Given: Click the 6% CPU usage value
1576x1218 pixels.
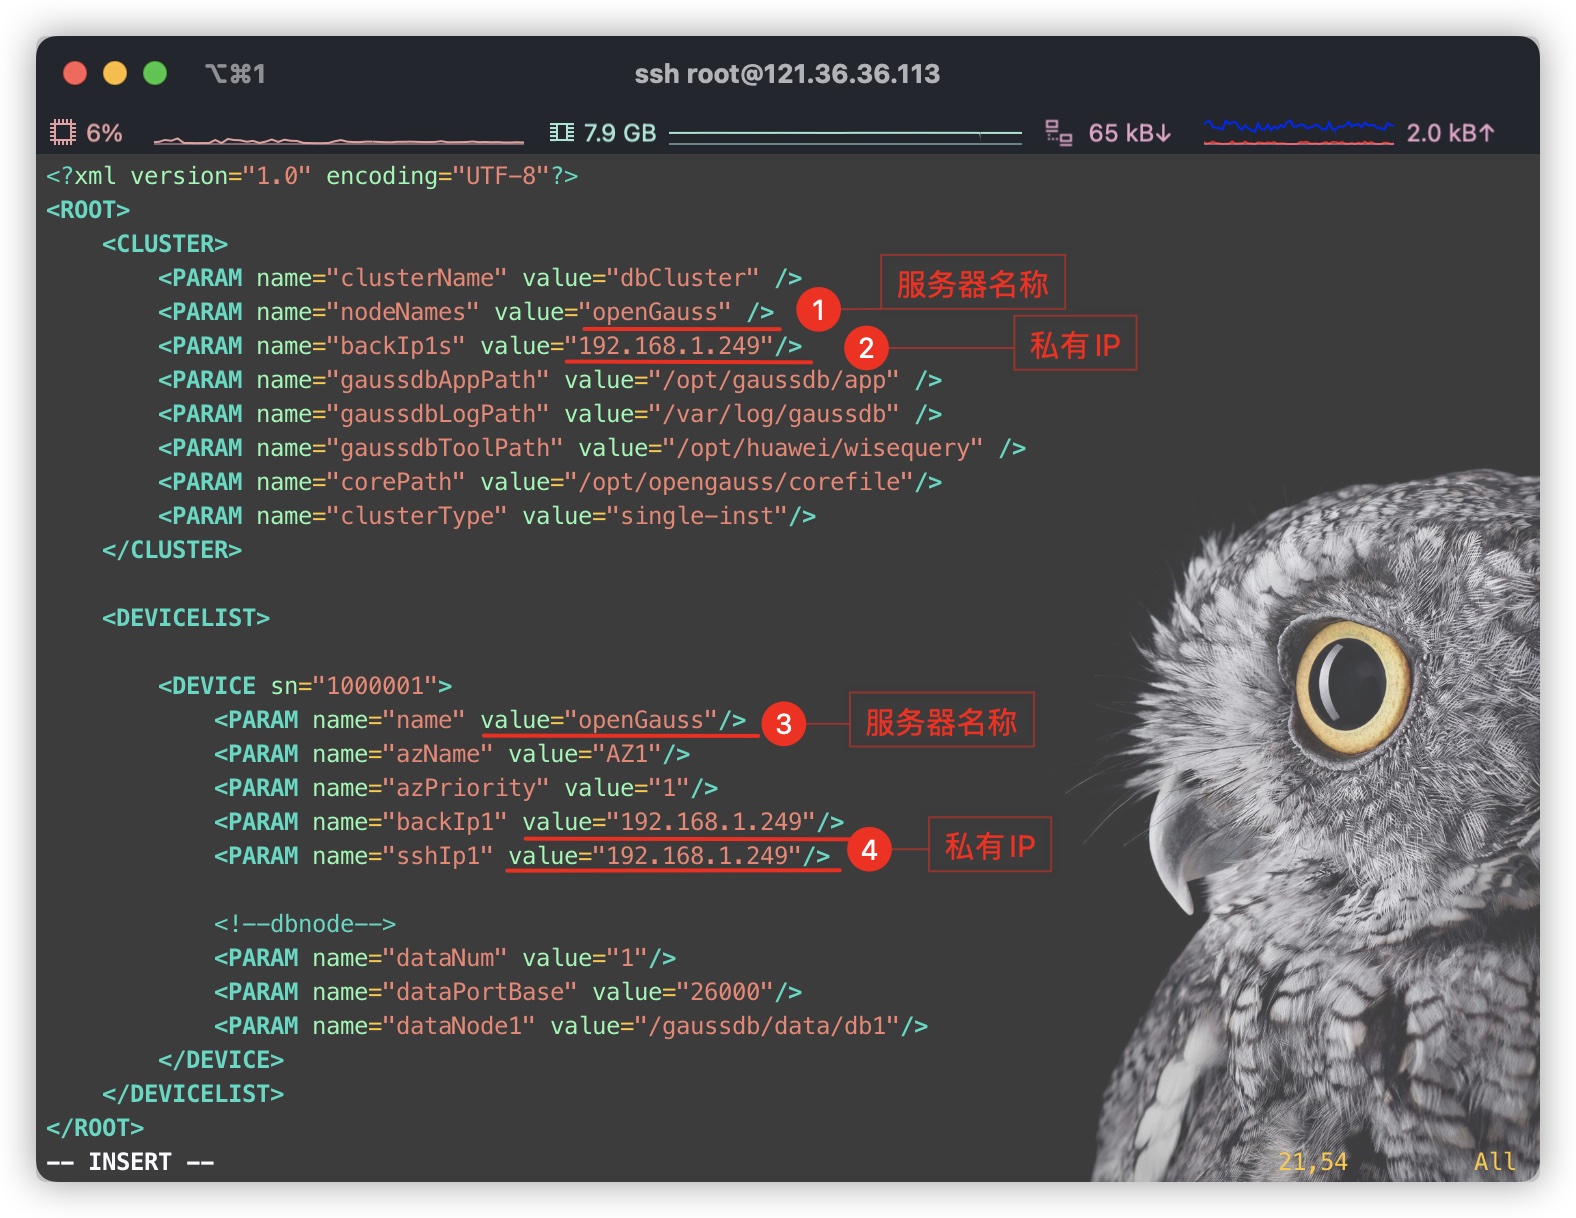Looking at the screenshot, I should (x=104, y=133).
